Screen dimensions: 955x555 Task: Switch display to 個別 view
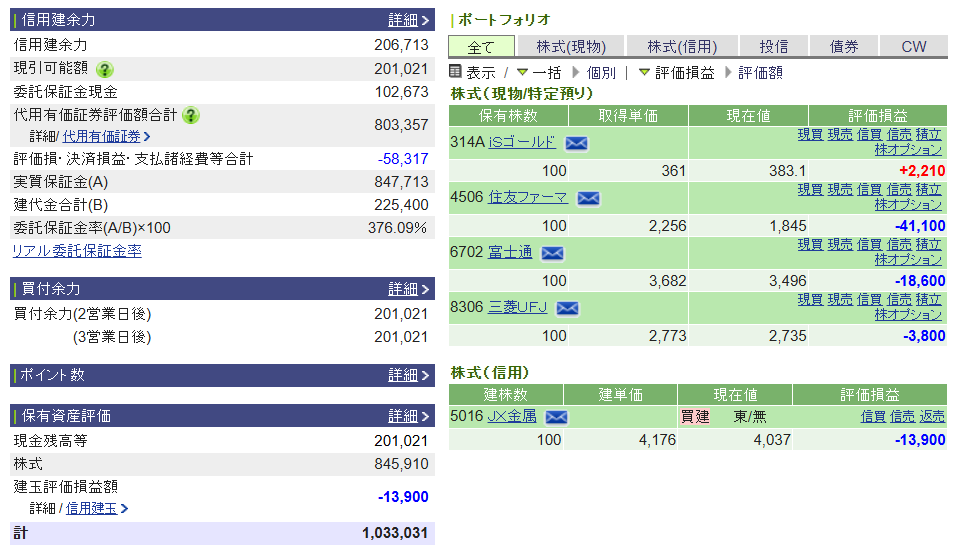point(600,73)
